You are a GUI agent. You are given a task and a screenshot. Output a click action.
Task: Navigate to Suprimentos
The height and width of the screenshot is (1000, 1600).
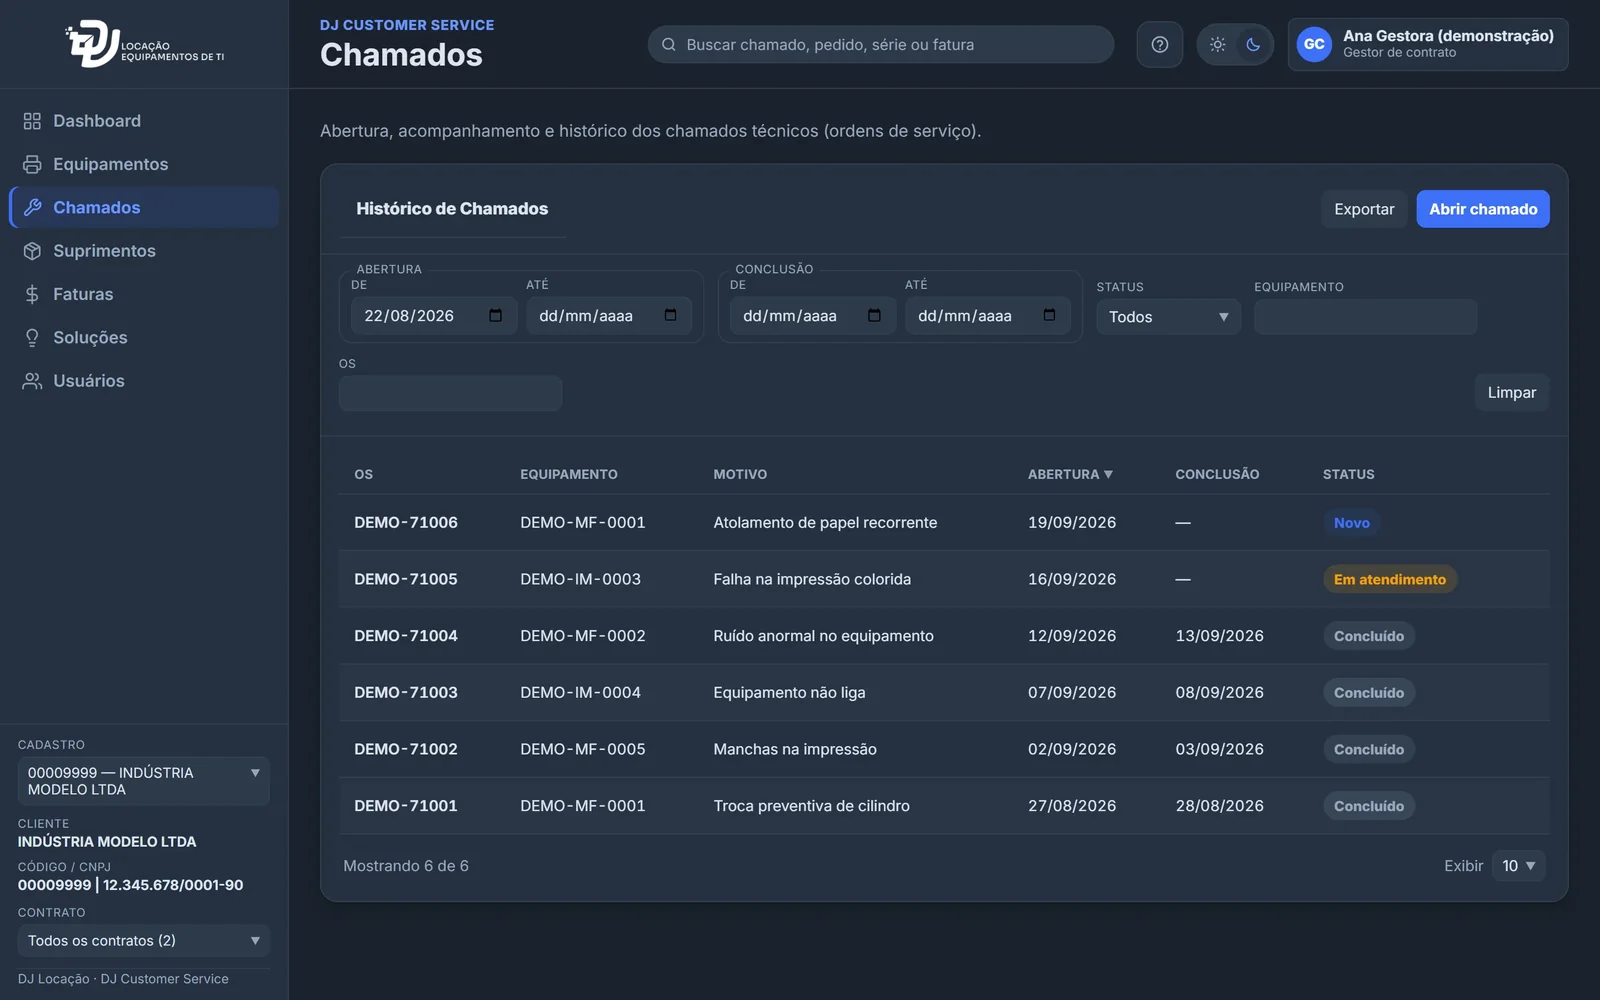[x=144, y=251]
